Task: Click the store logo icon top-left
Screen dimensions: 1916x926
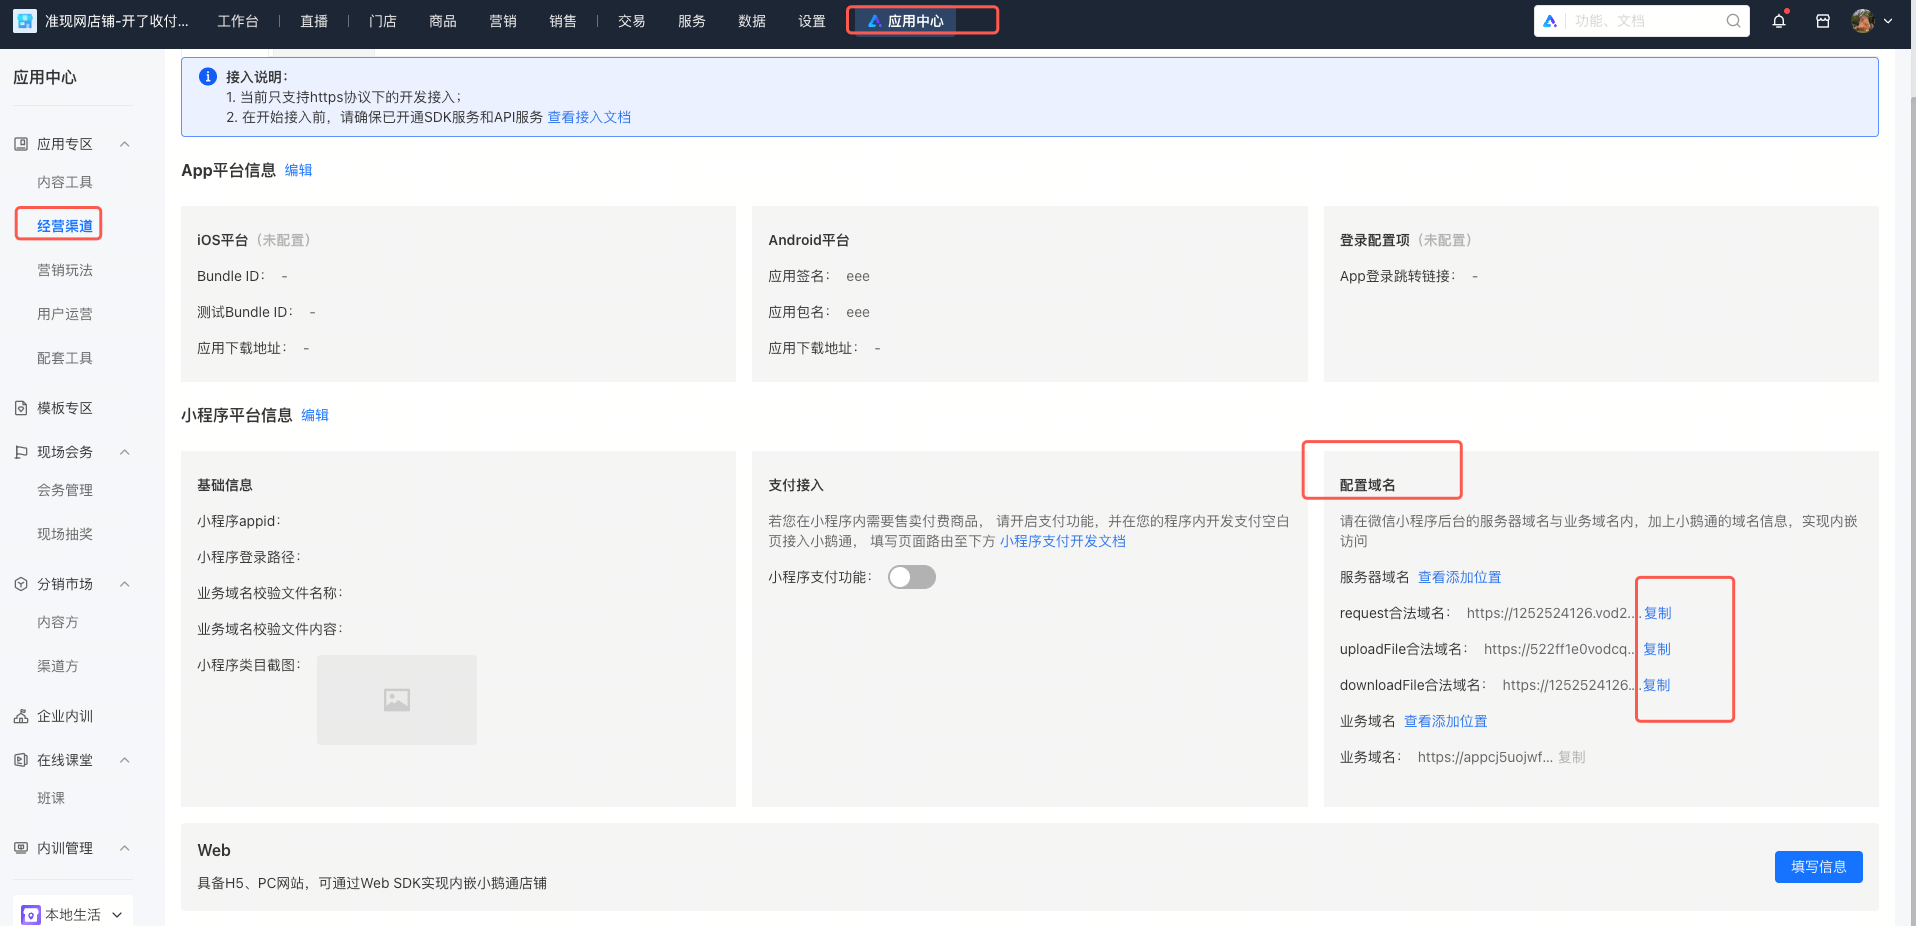Action: pyautogui.click(x=25, y=21)
